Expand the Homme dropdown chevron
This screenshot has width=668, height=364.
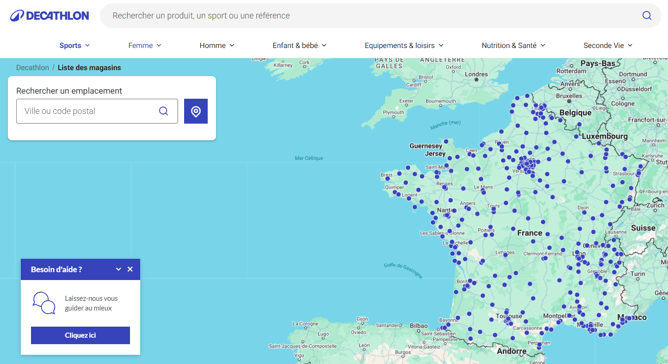click(x=232, y=45)
